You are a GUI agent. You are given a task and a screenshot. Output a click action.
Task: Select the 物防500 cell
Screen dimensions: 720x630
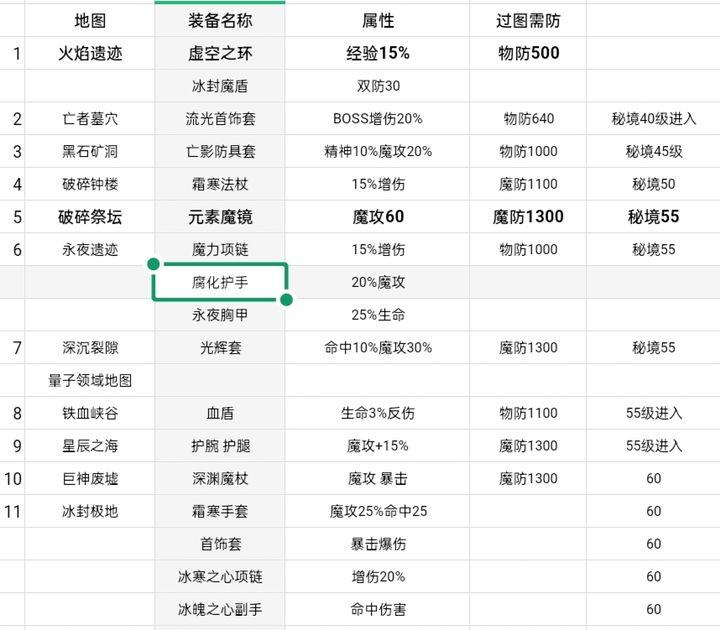pos(527,53)
